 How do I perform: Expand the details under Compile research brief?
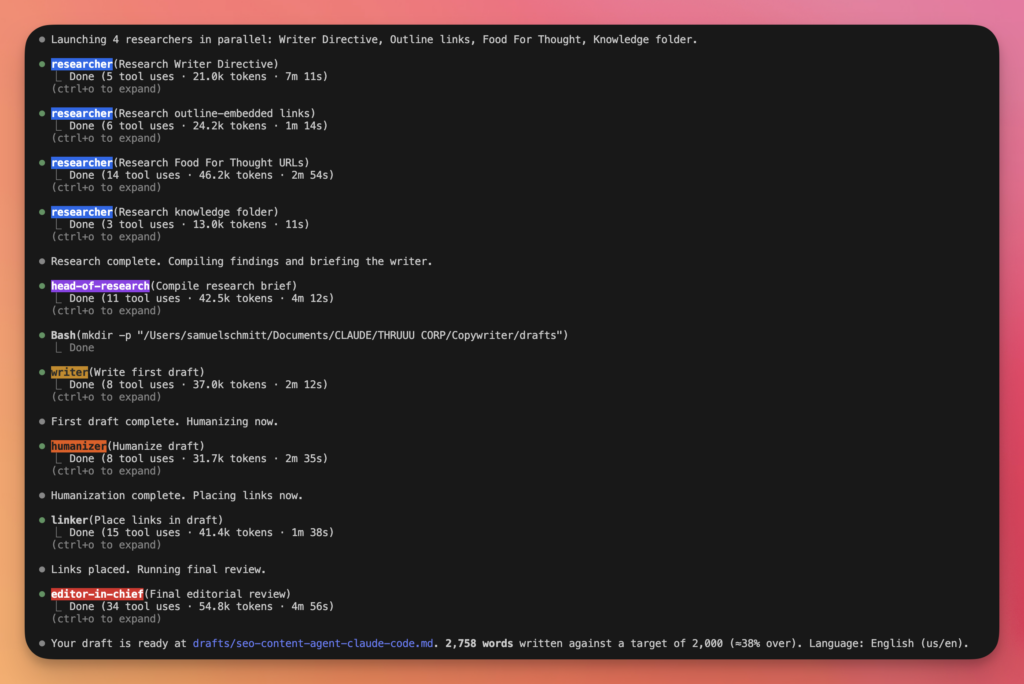tap(106, 311)
